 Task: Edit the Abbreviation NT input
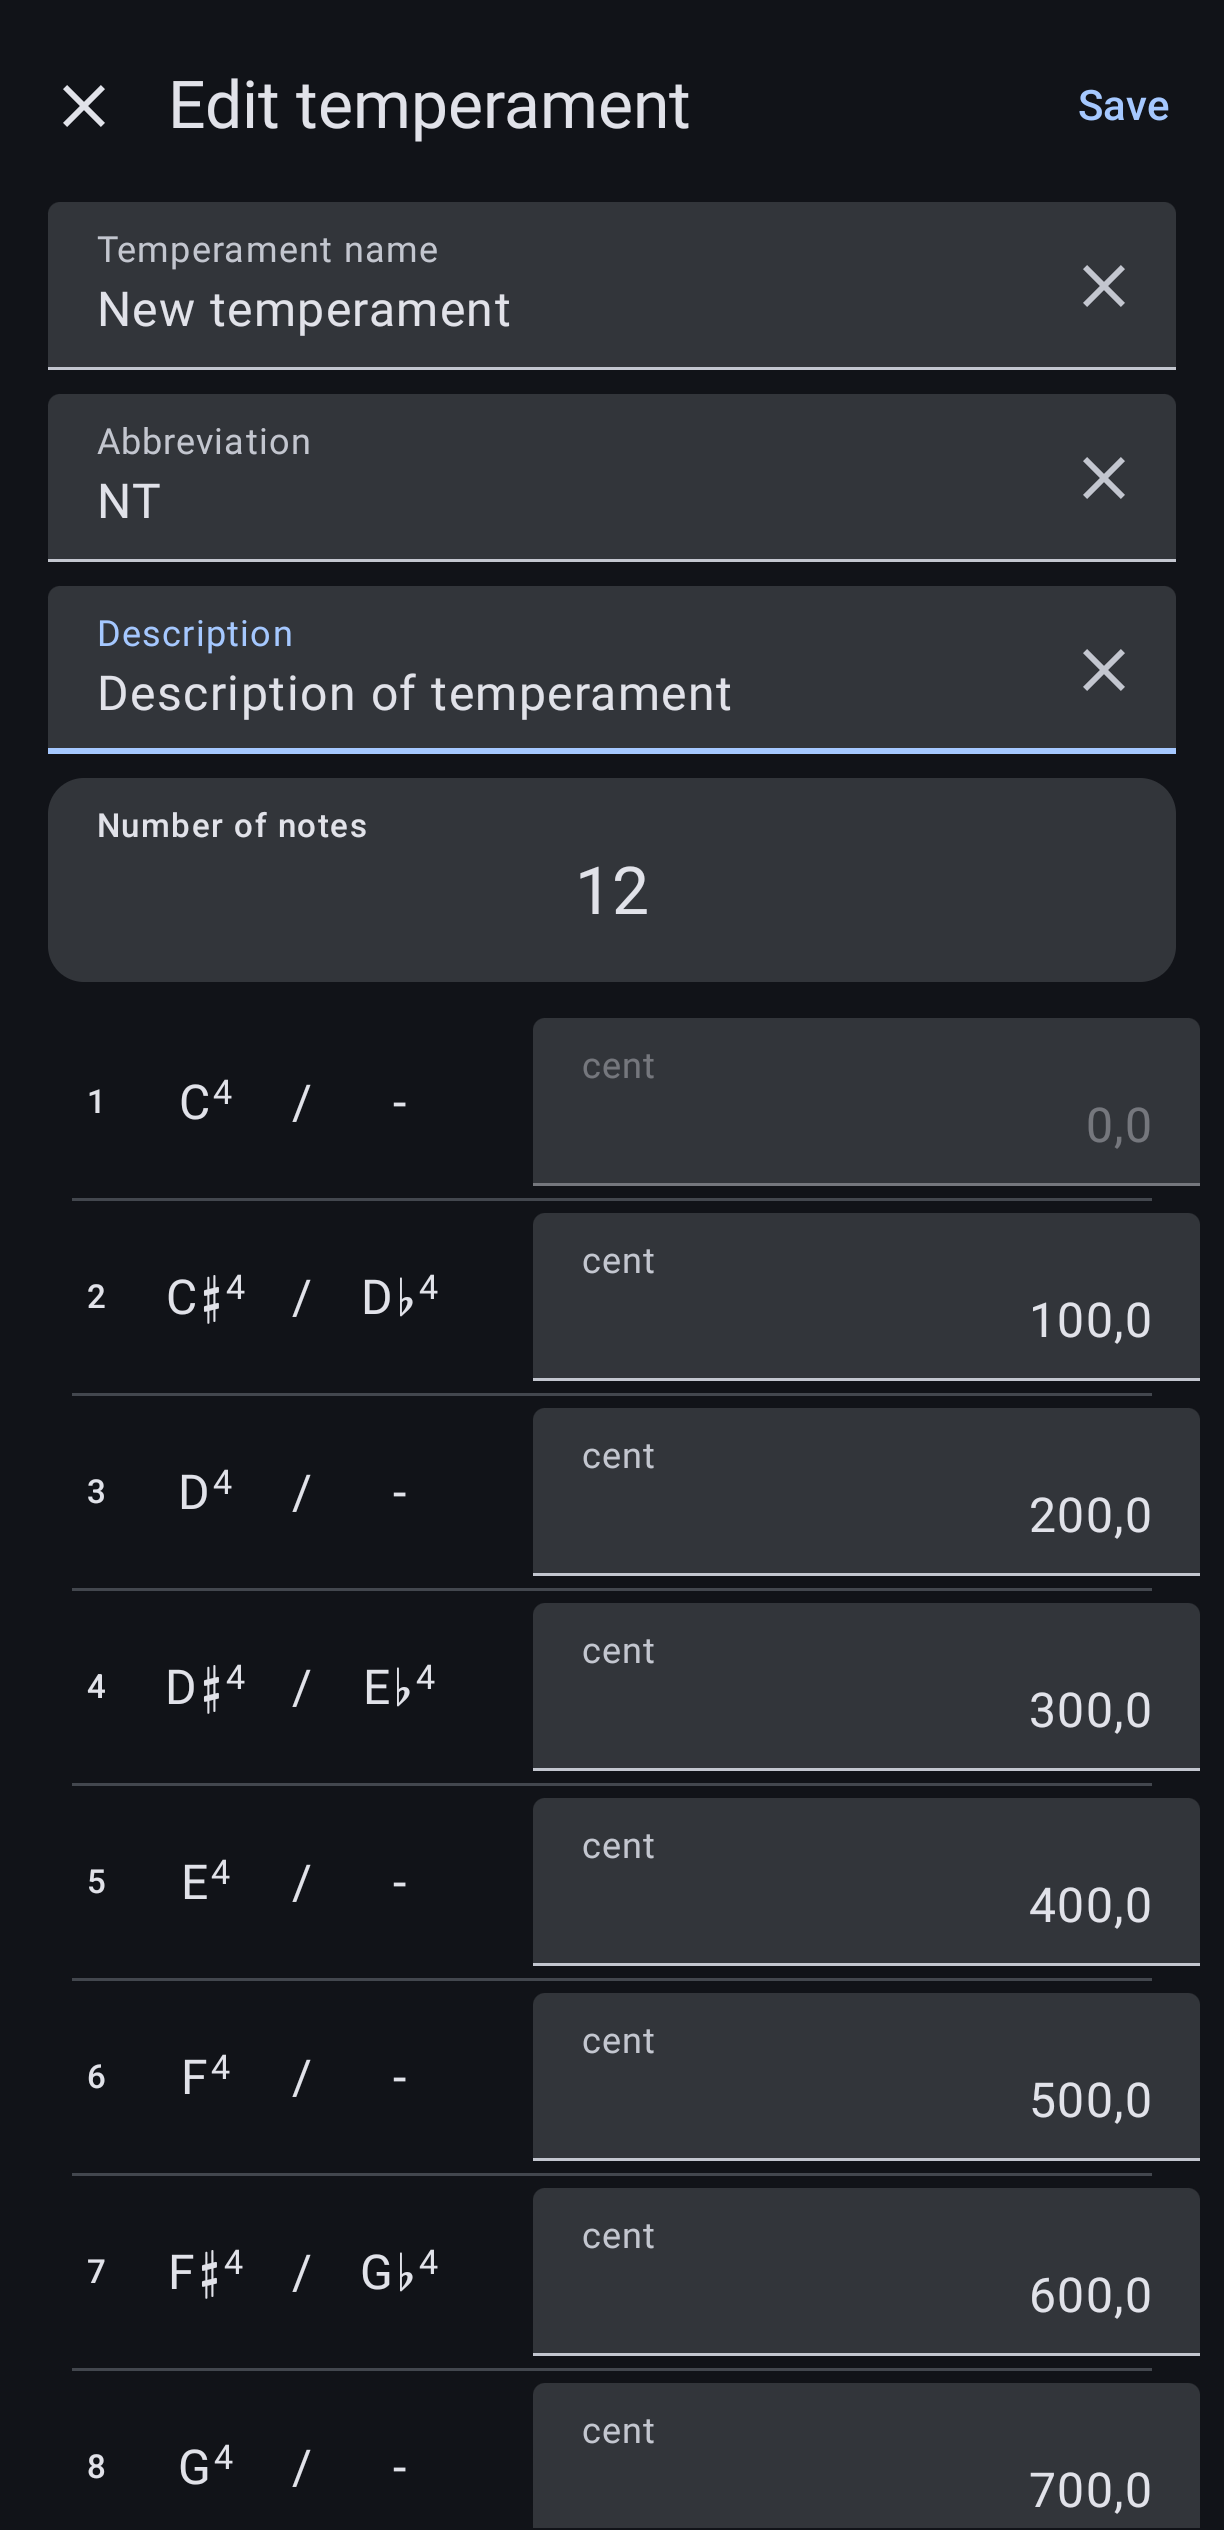point(560,500)
